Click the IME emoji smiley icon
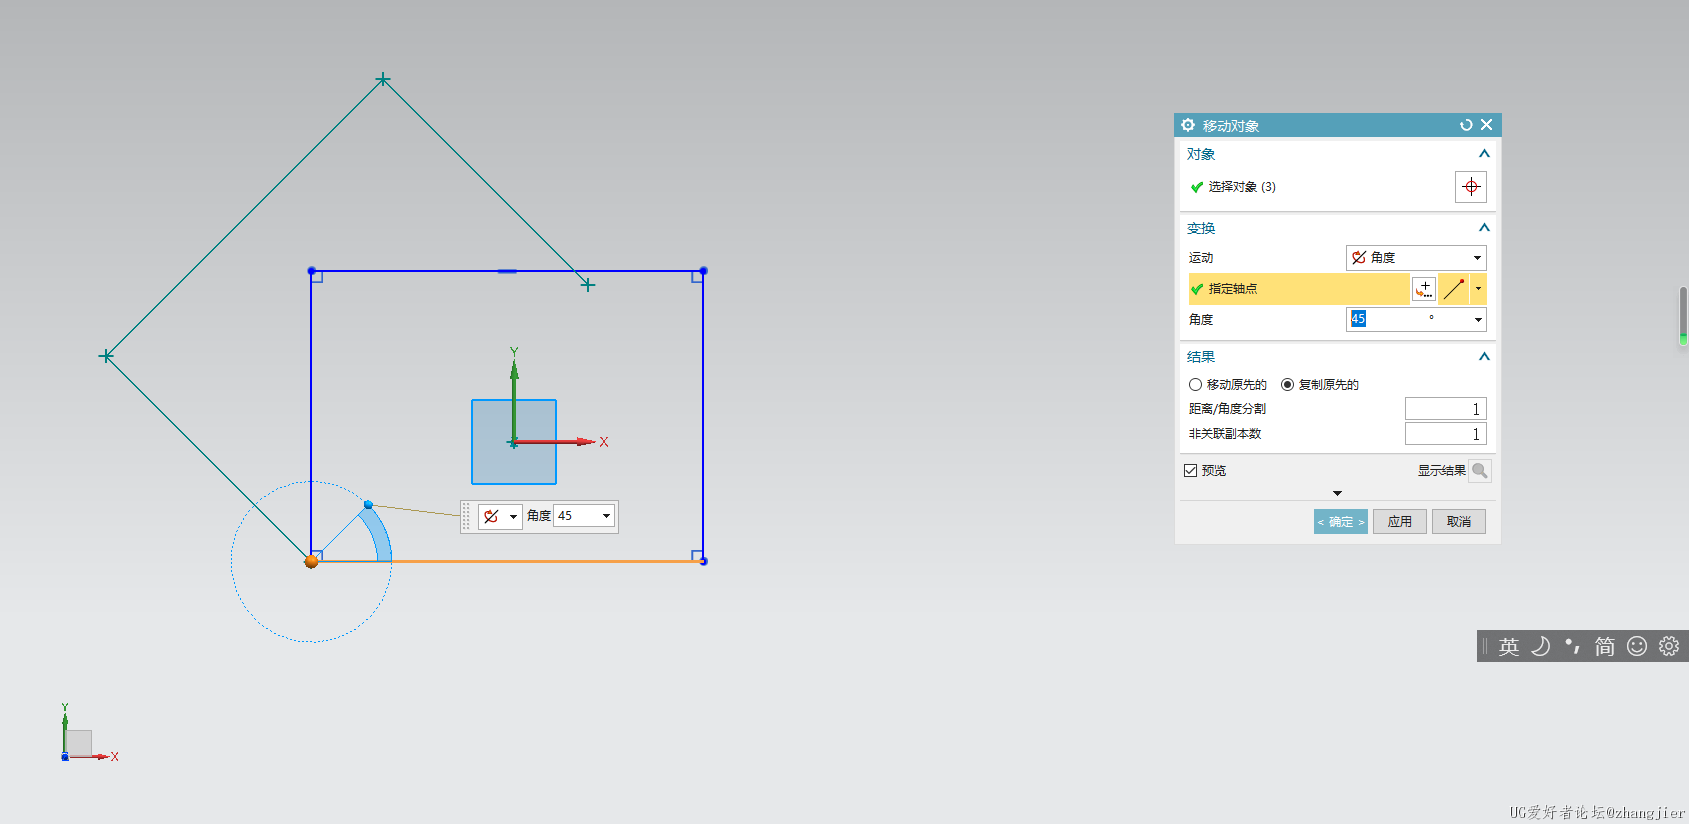 (x=1637, y=646)
